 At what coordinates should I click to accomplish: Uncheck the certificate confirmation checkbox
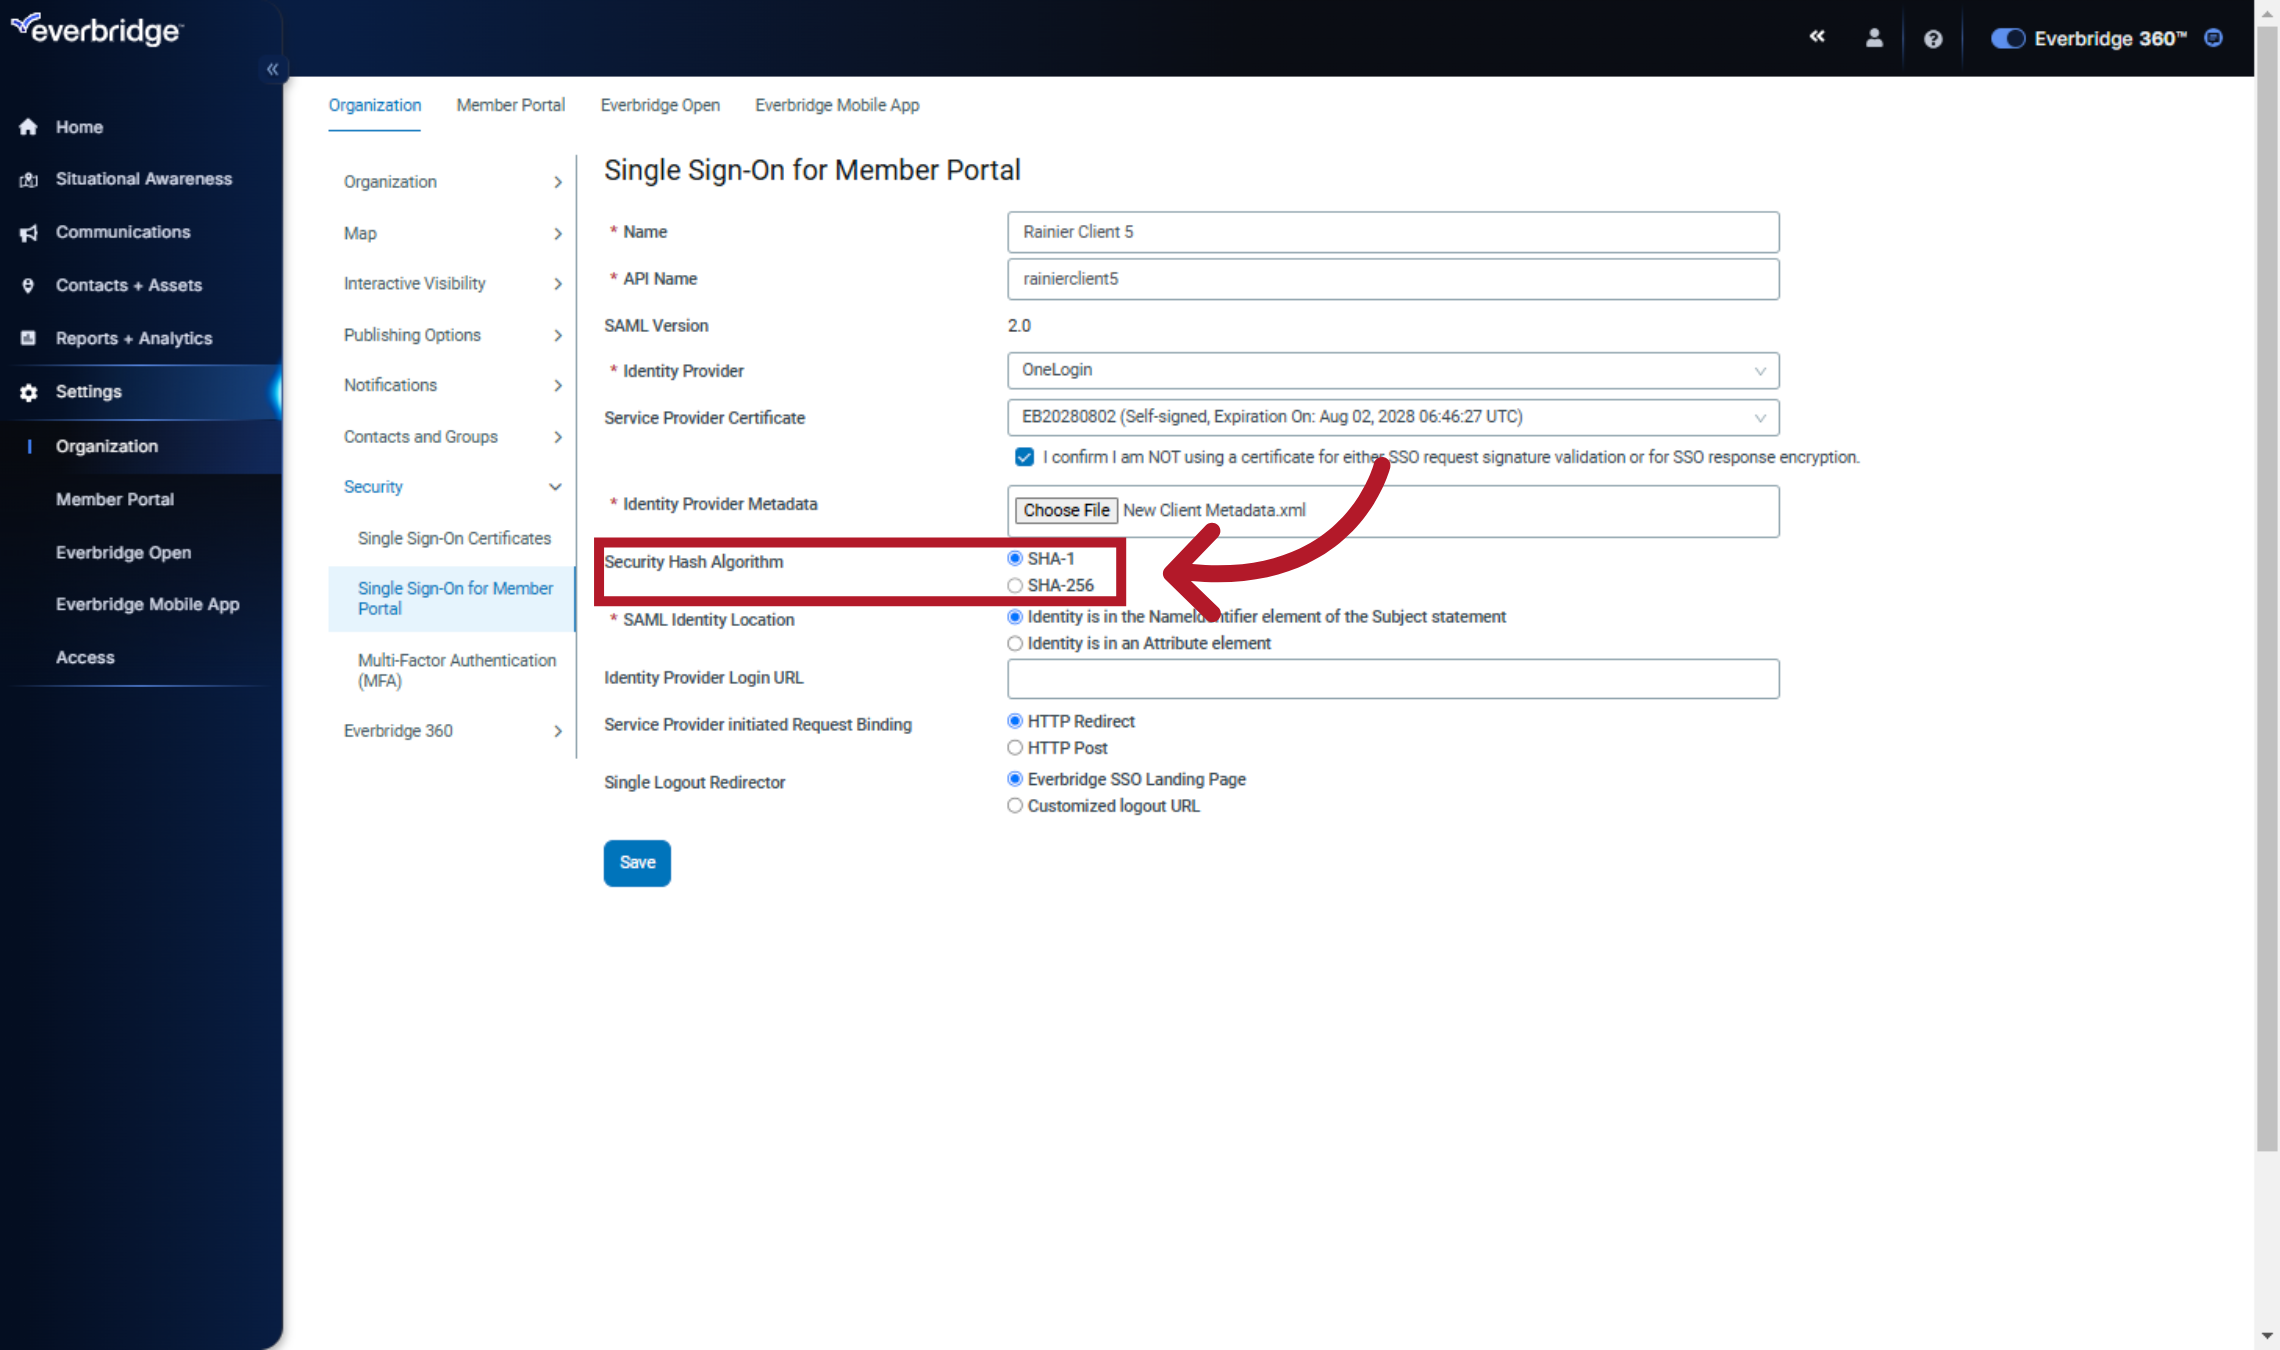pyautogui.click(x=1023, y=457)
